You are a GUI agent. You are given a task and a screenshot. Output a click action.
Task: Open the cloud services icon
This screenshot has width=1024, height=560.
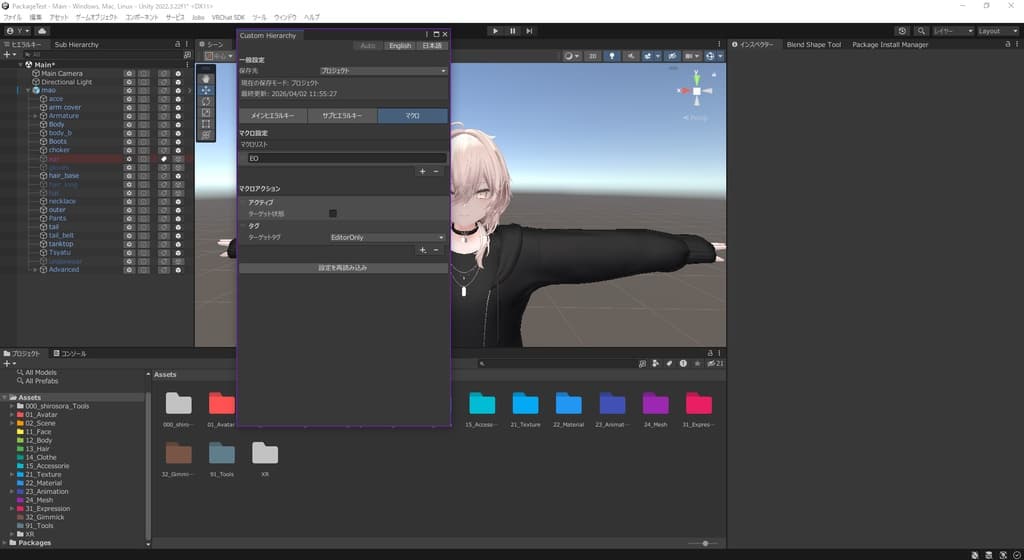coord(42,31)
